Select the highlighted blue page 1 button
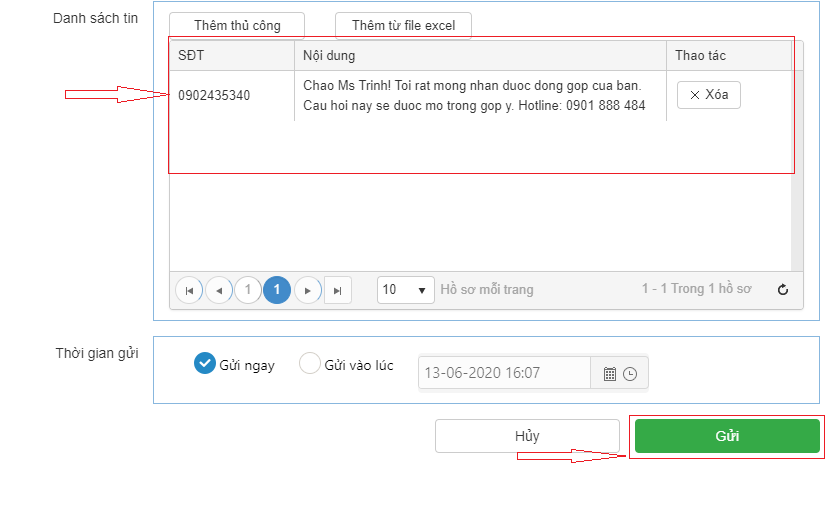 pos(277,290)
